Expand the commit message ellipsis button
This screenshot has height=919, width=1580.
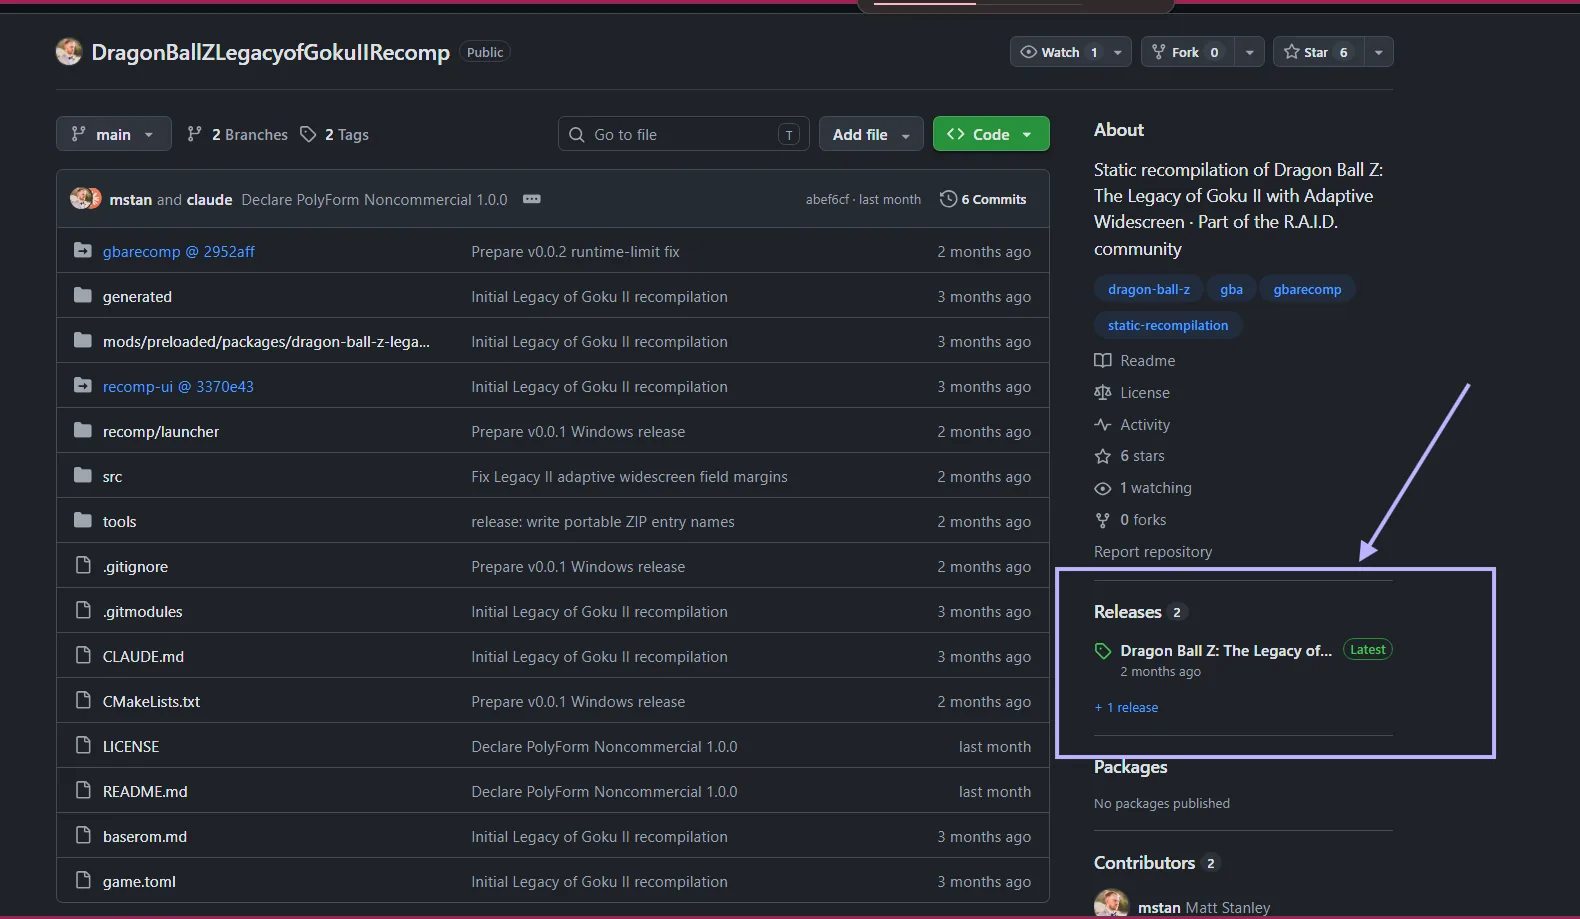[x=532, y=199]
